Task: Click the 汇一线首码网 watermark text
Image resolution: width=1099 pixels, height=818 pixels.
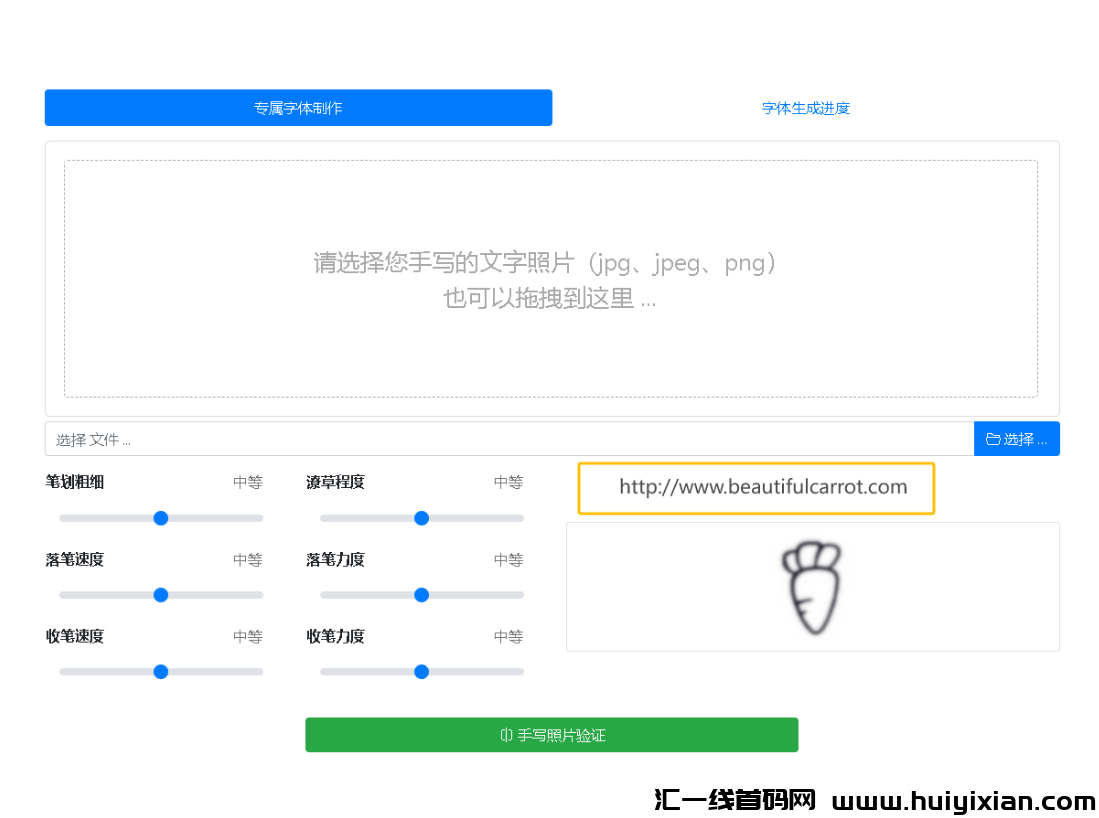Action: pyautogui.click(x=735, y=798)
